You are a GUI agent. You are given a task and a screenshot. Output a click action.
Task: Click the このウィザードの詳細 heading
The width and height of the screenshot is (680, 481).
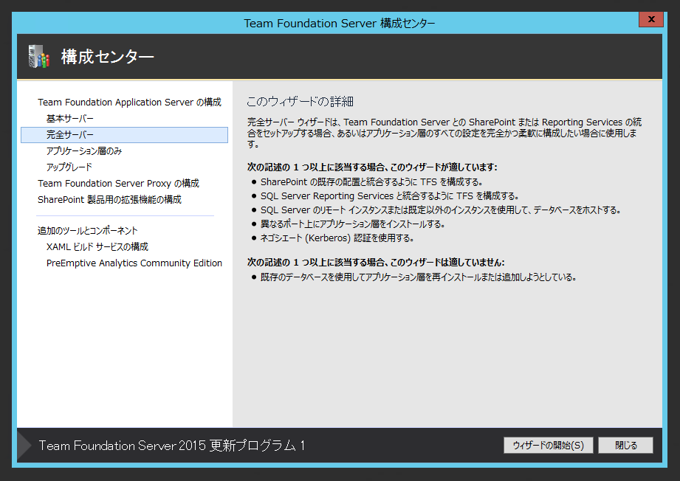click(x=300, y=101)
